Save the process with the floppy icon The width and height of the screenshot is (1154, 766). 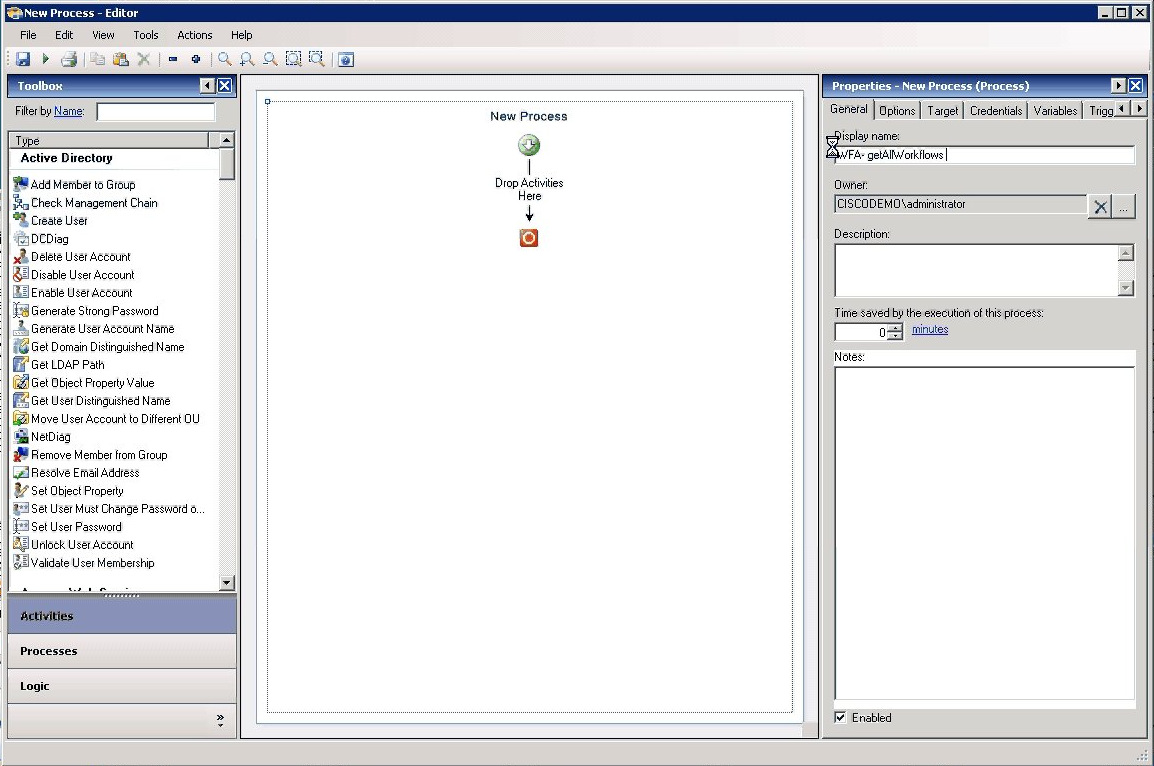pos(23,59)
